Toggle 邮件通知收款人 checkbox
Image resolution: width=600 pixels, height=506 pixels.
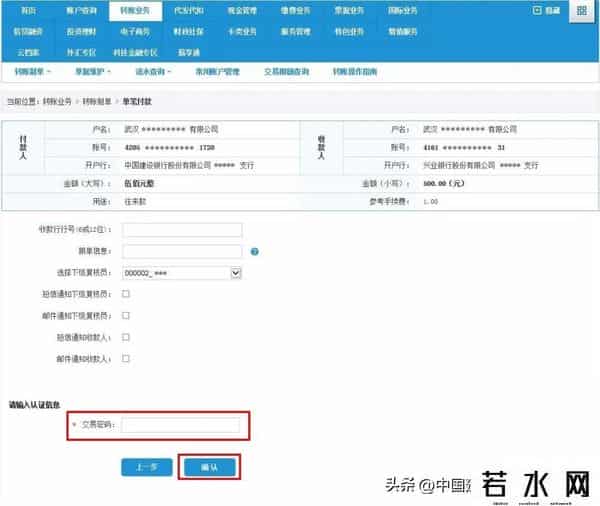(x=125, y=358)
